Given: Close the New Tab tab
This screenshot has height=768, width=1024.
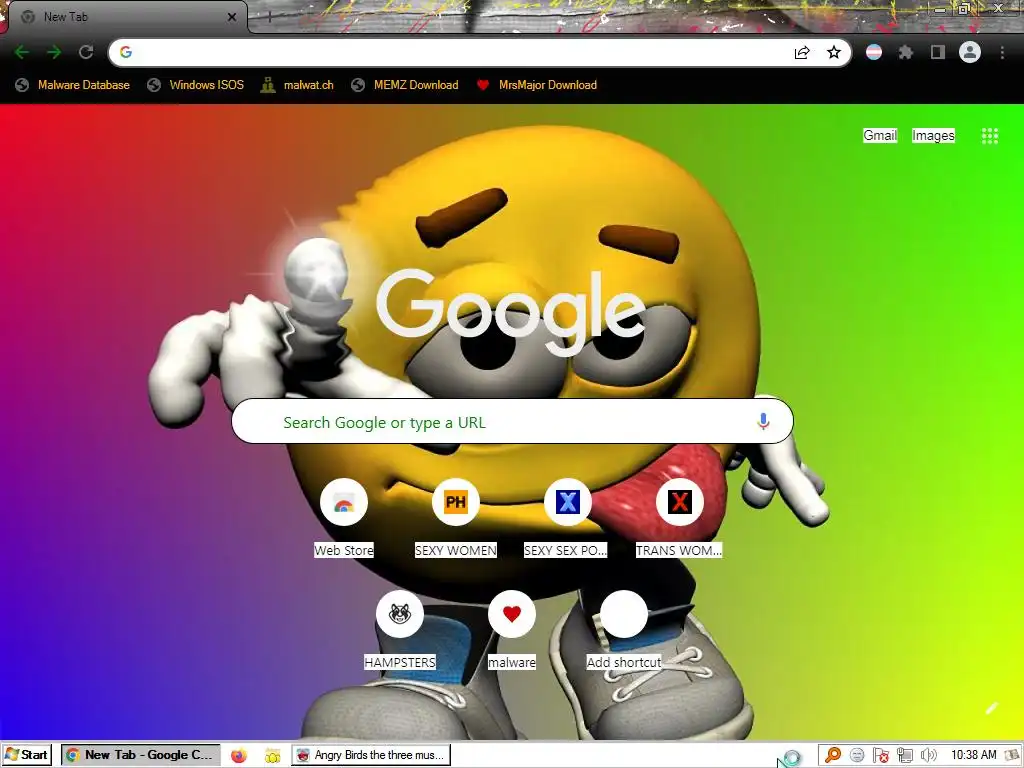Looking at the screenshot, I should [x=232, y=17].
